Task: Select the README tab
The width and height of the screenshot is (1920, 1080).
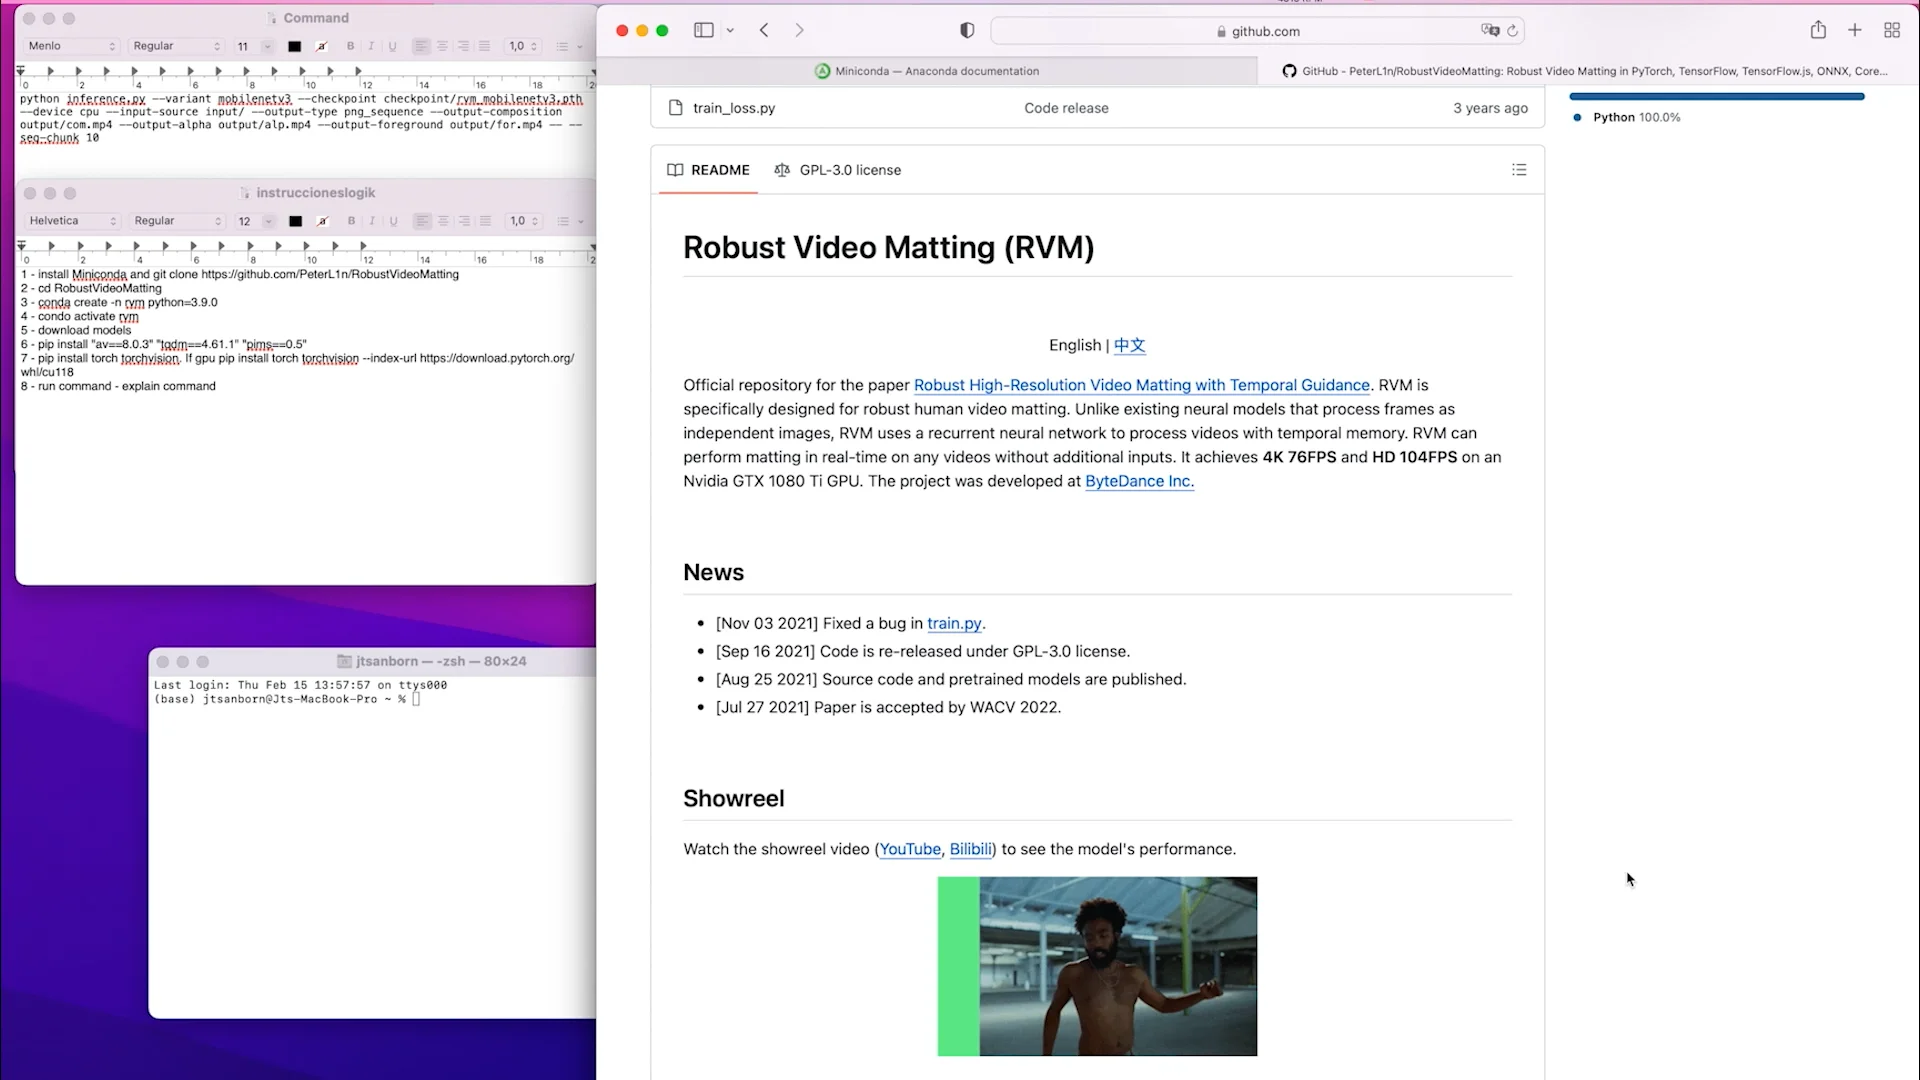Action: point(708,170)
